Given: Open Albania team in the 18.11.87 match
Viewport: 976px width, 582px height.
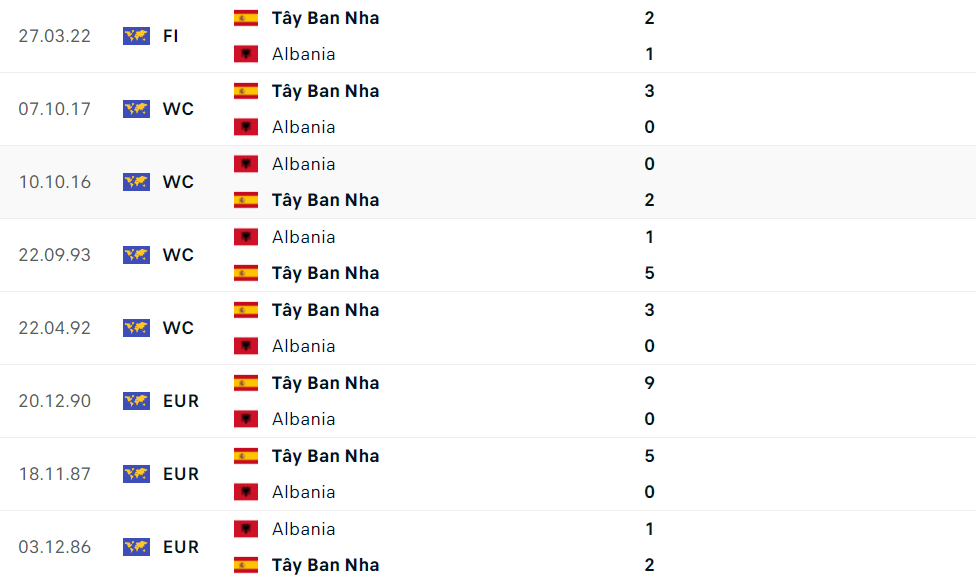Looking at the screenshot, I should pyautogui.click(x=304, y=492).
